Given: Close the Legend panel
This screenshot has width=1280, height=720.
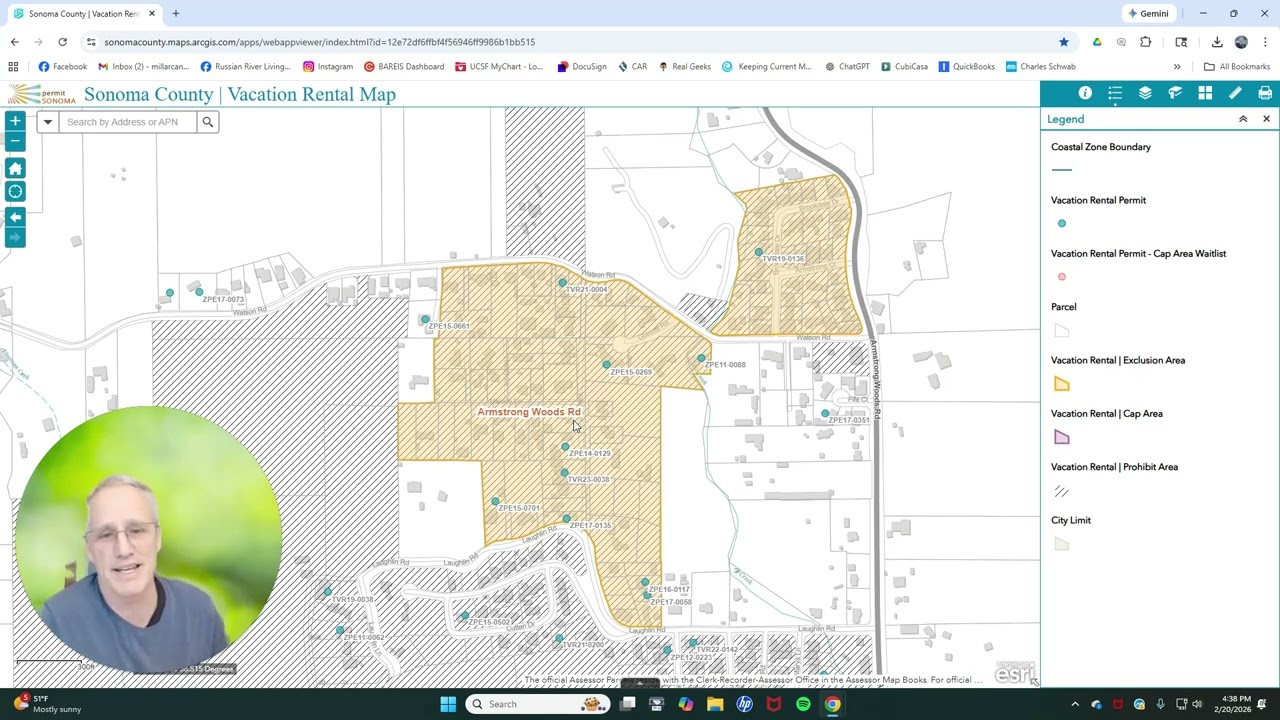Looking at the screenshot, I should coord(1266,119).
